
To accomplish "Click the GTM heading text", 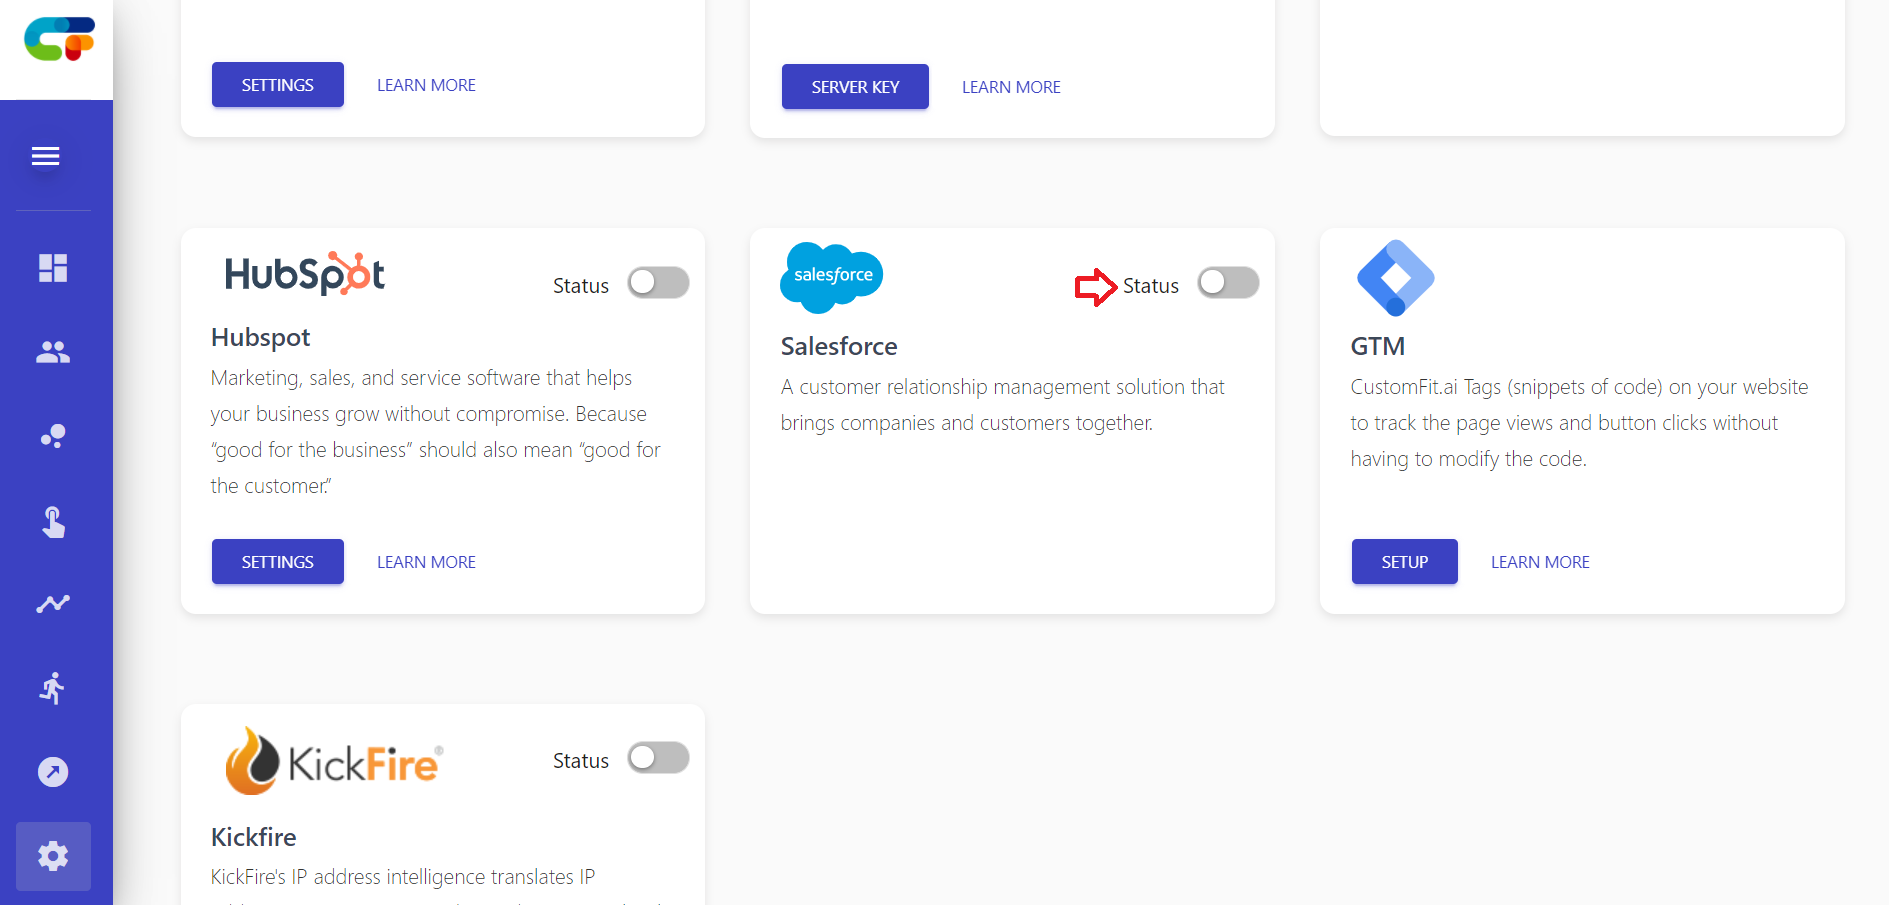I will click(x=1378, y=346).
